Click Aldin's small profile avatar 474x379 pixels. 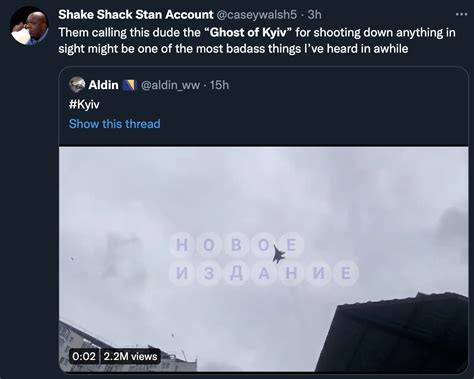[x=77, y=85]
